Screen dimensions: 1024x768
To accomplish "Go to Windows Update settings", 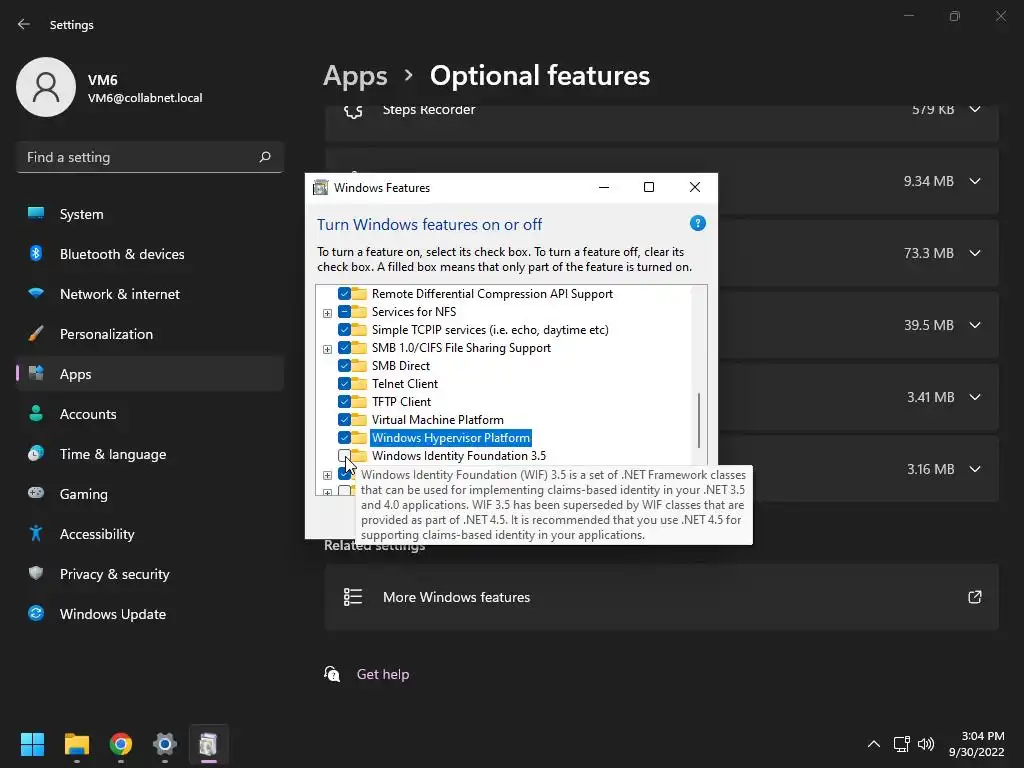I will point(112,614).
